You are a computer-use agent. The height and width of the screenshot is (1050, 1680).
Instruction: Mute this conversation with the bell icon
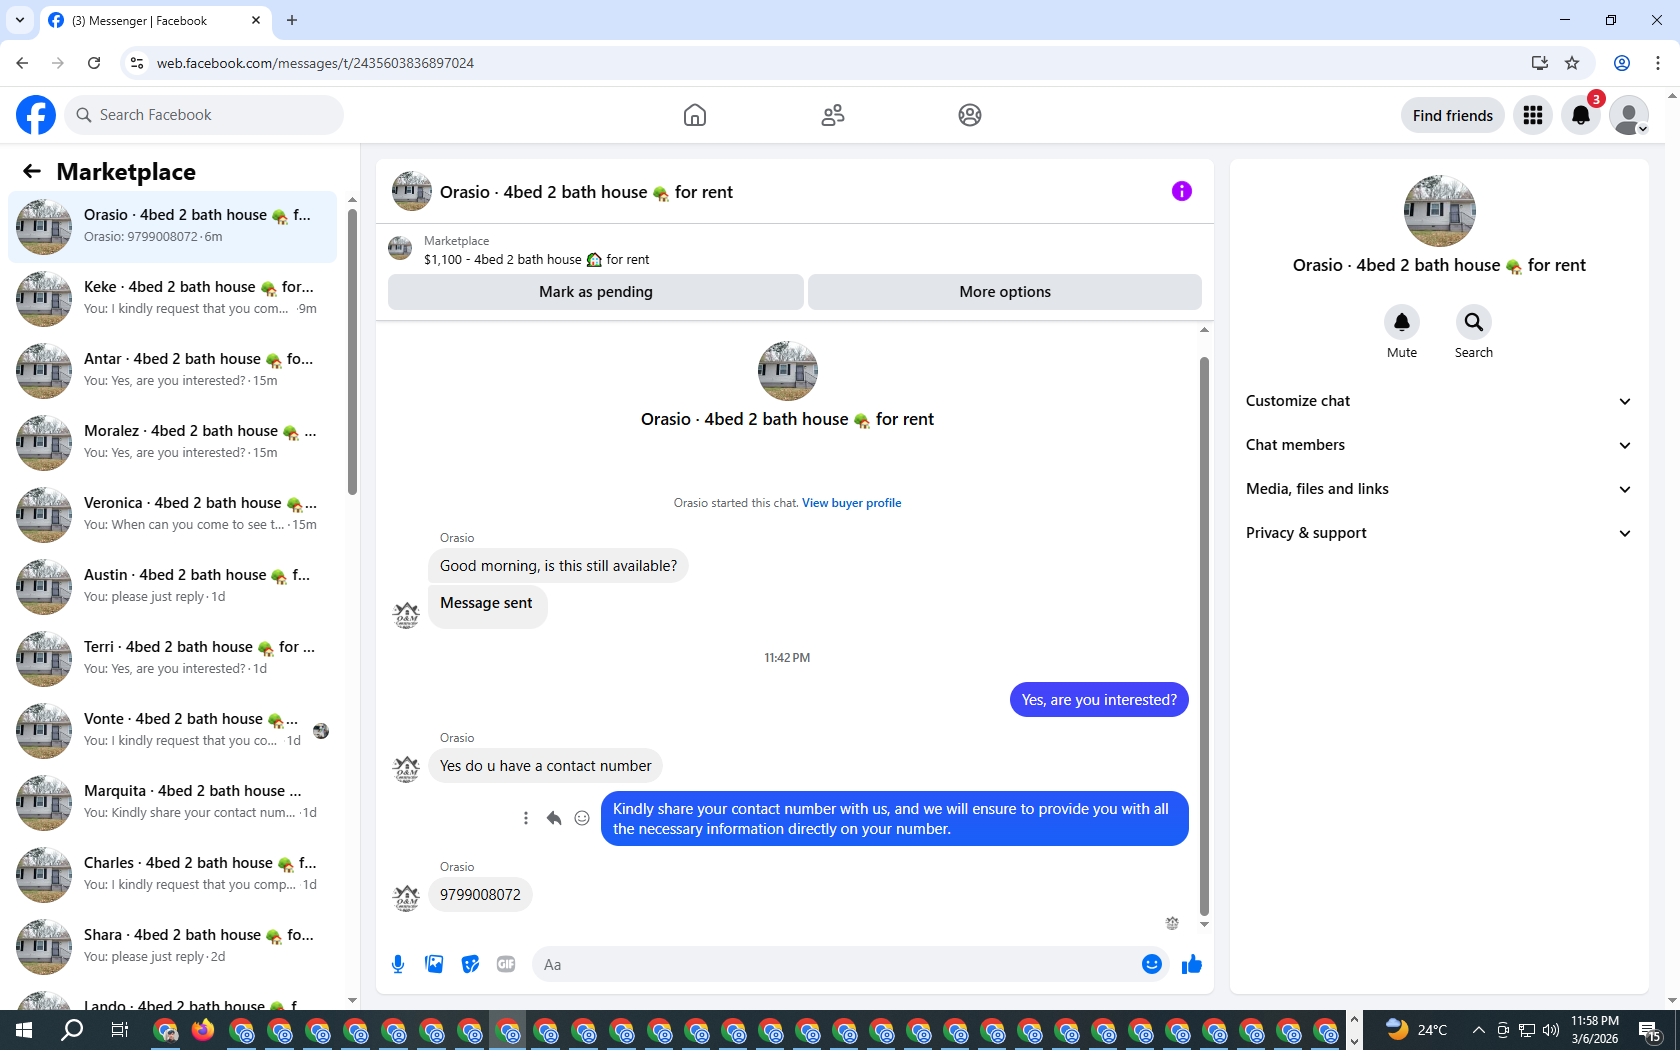pyautogui.click(x=1402, y=322)
